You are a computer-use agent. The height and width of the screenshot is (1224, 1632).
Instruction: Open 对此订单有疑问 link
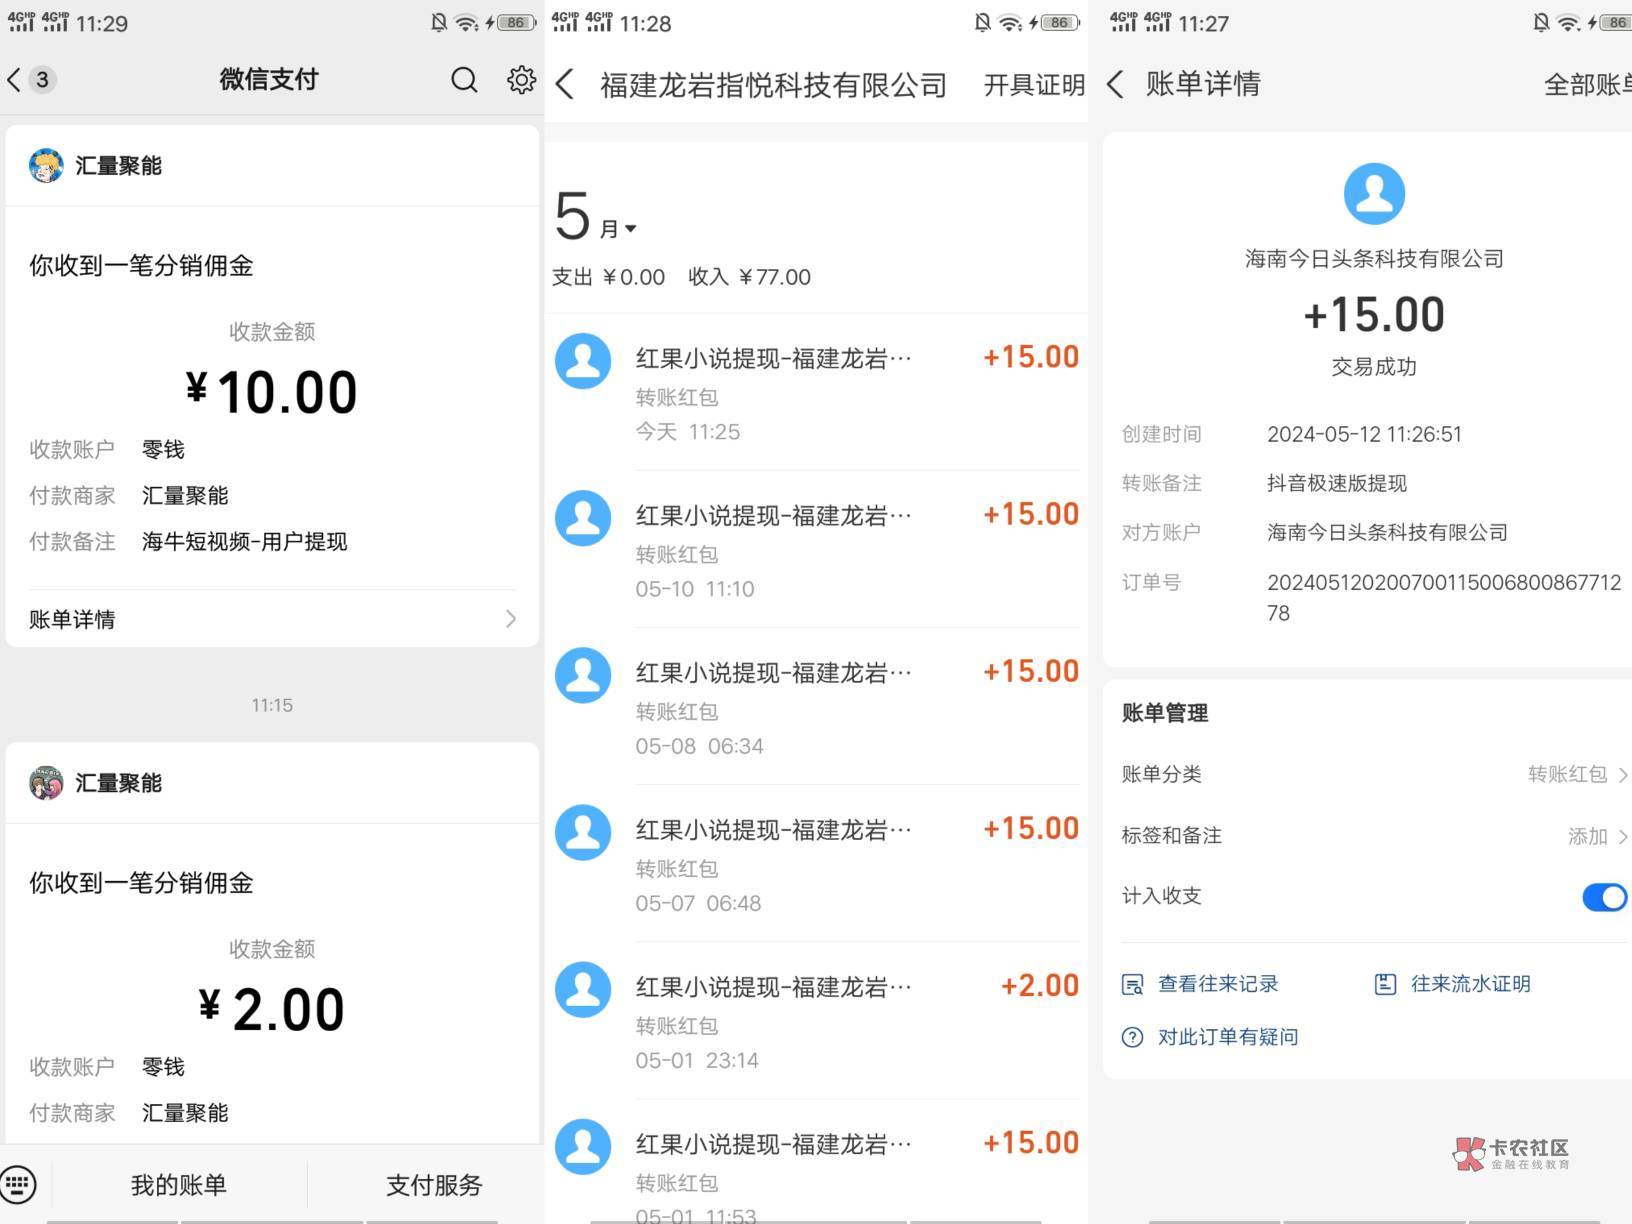click(1228, 1037)
